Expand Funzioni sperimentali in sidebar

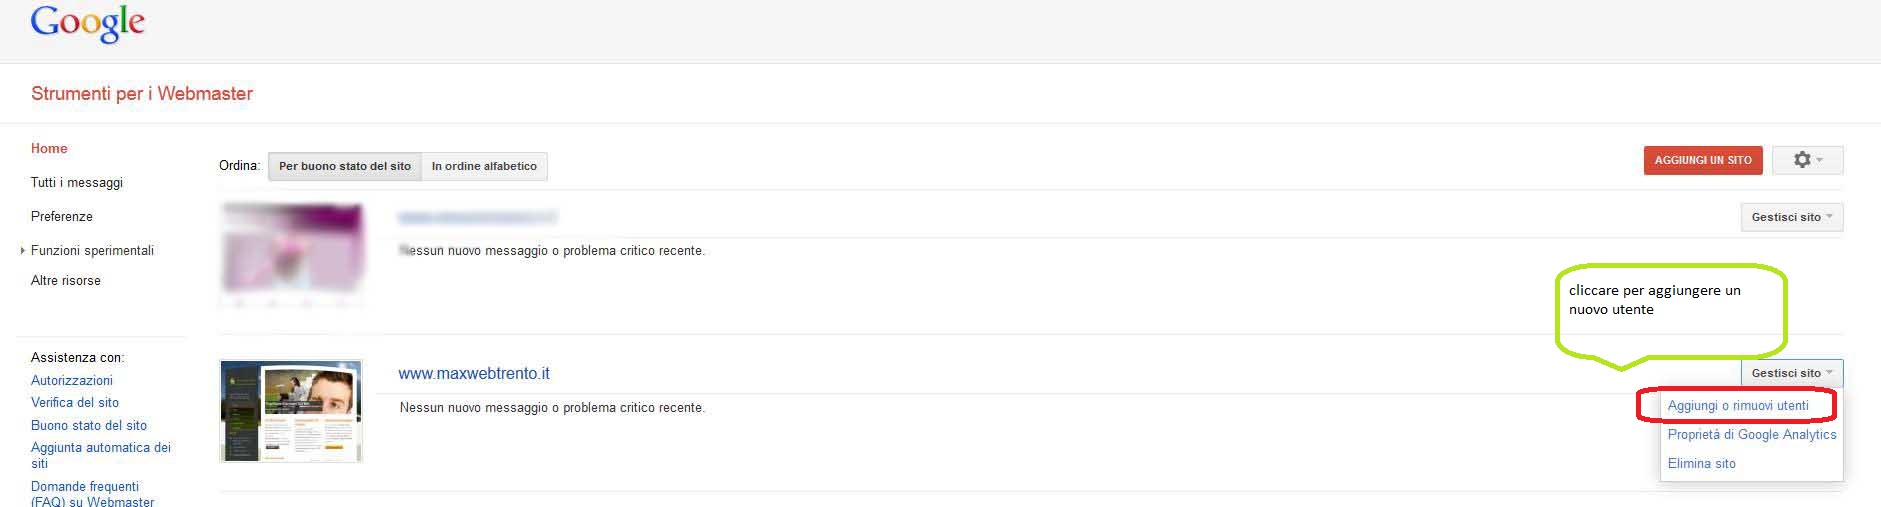(92, 251)
